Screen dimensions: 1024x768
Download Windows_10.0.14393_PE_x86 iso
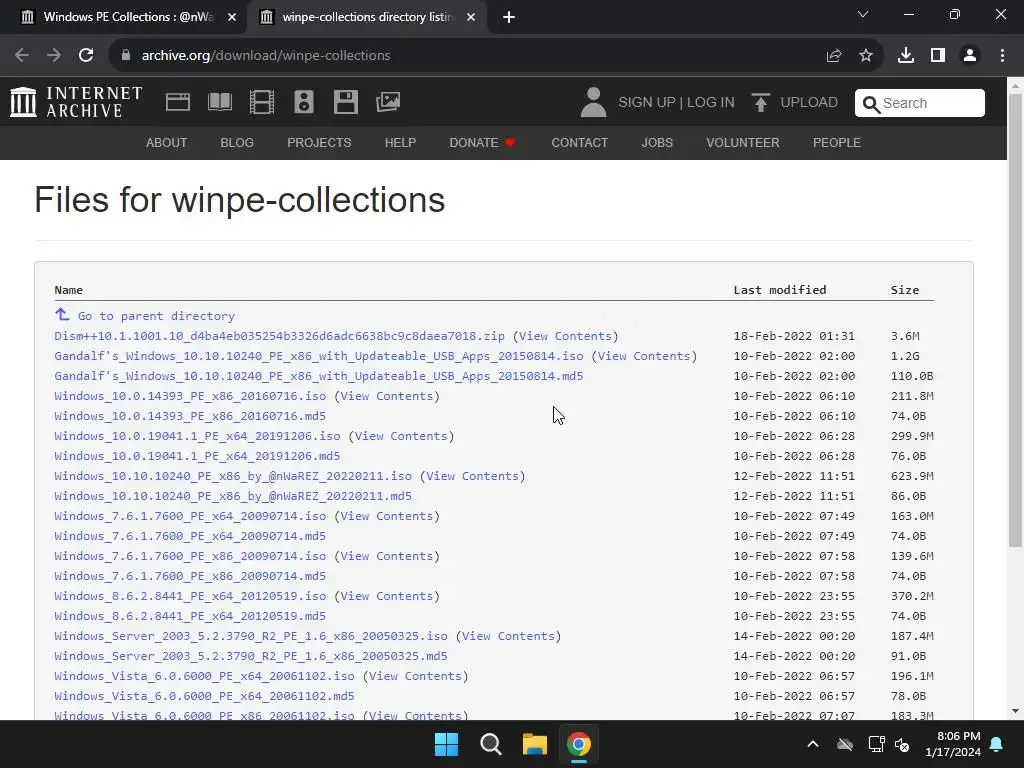[190, 396]
